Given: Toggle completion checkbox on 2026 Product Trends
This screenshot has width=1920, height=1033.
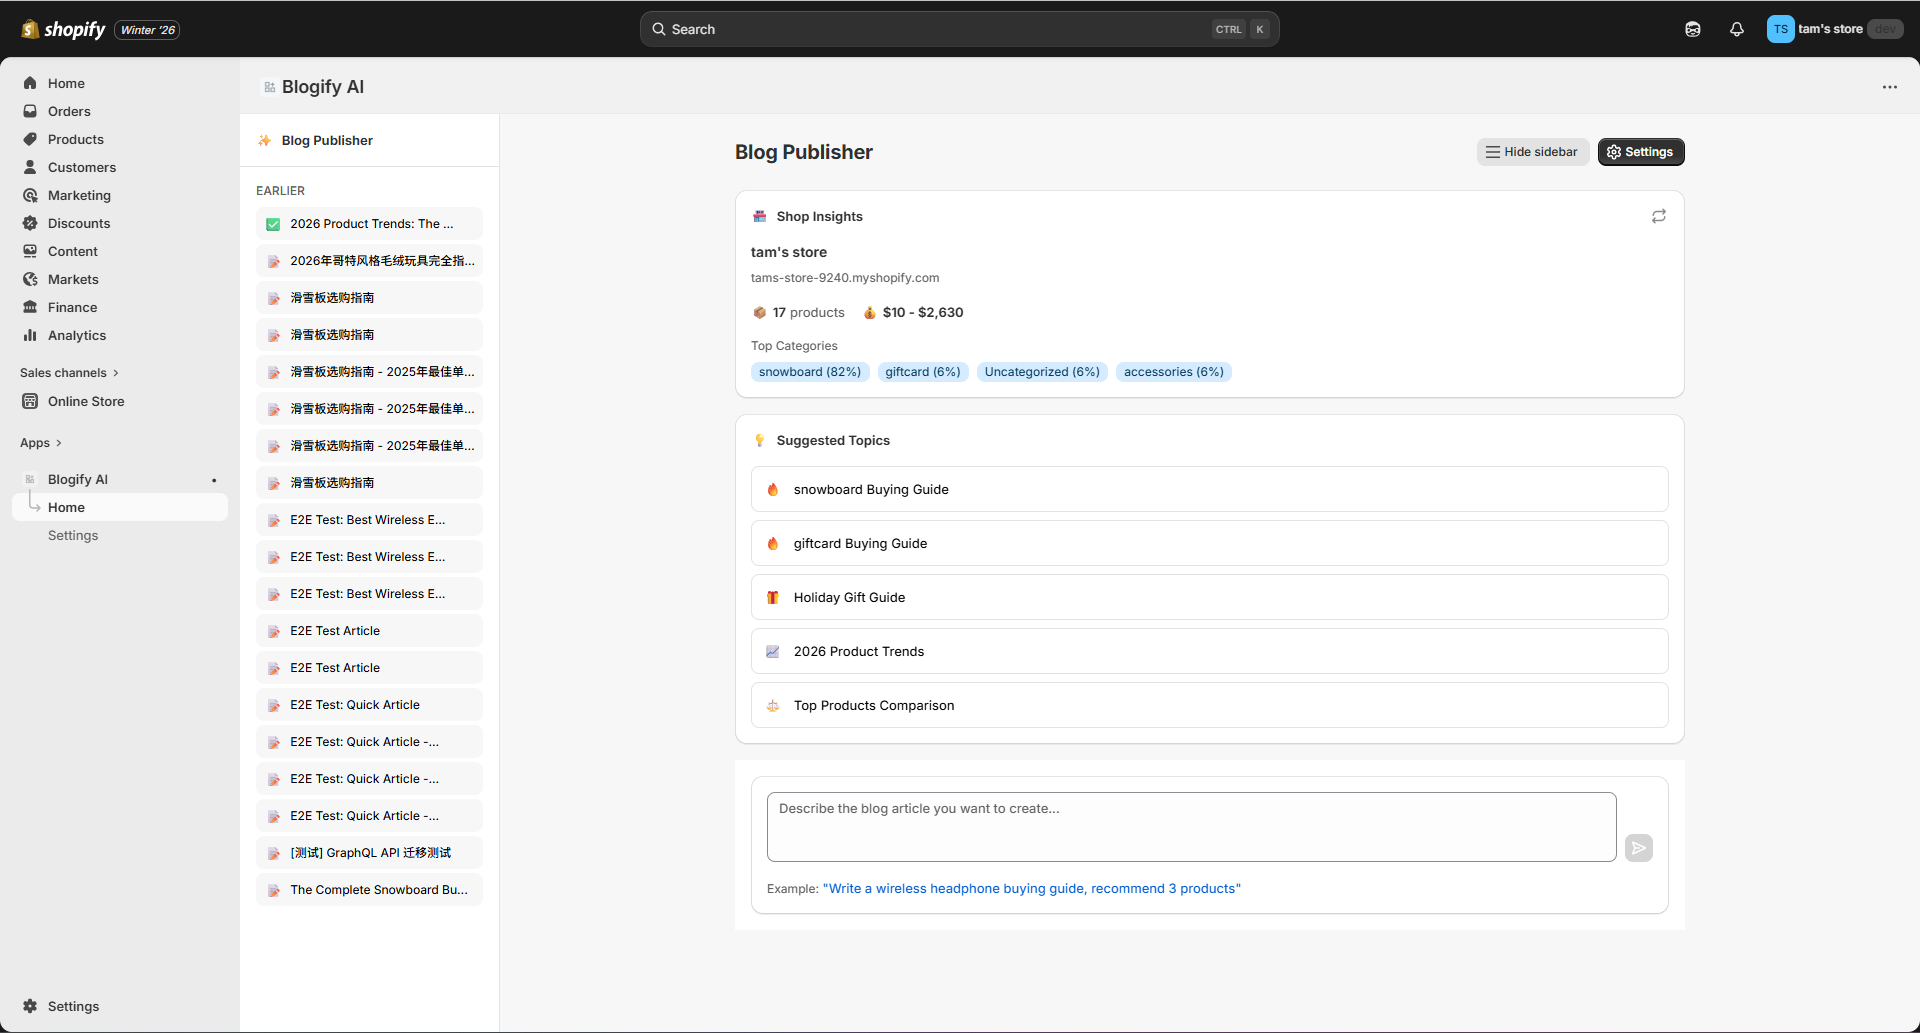Looking at the screenshot, I should [273, 224].
